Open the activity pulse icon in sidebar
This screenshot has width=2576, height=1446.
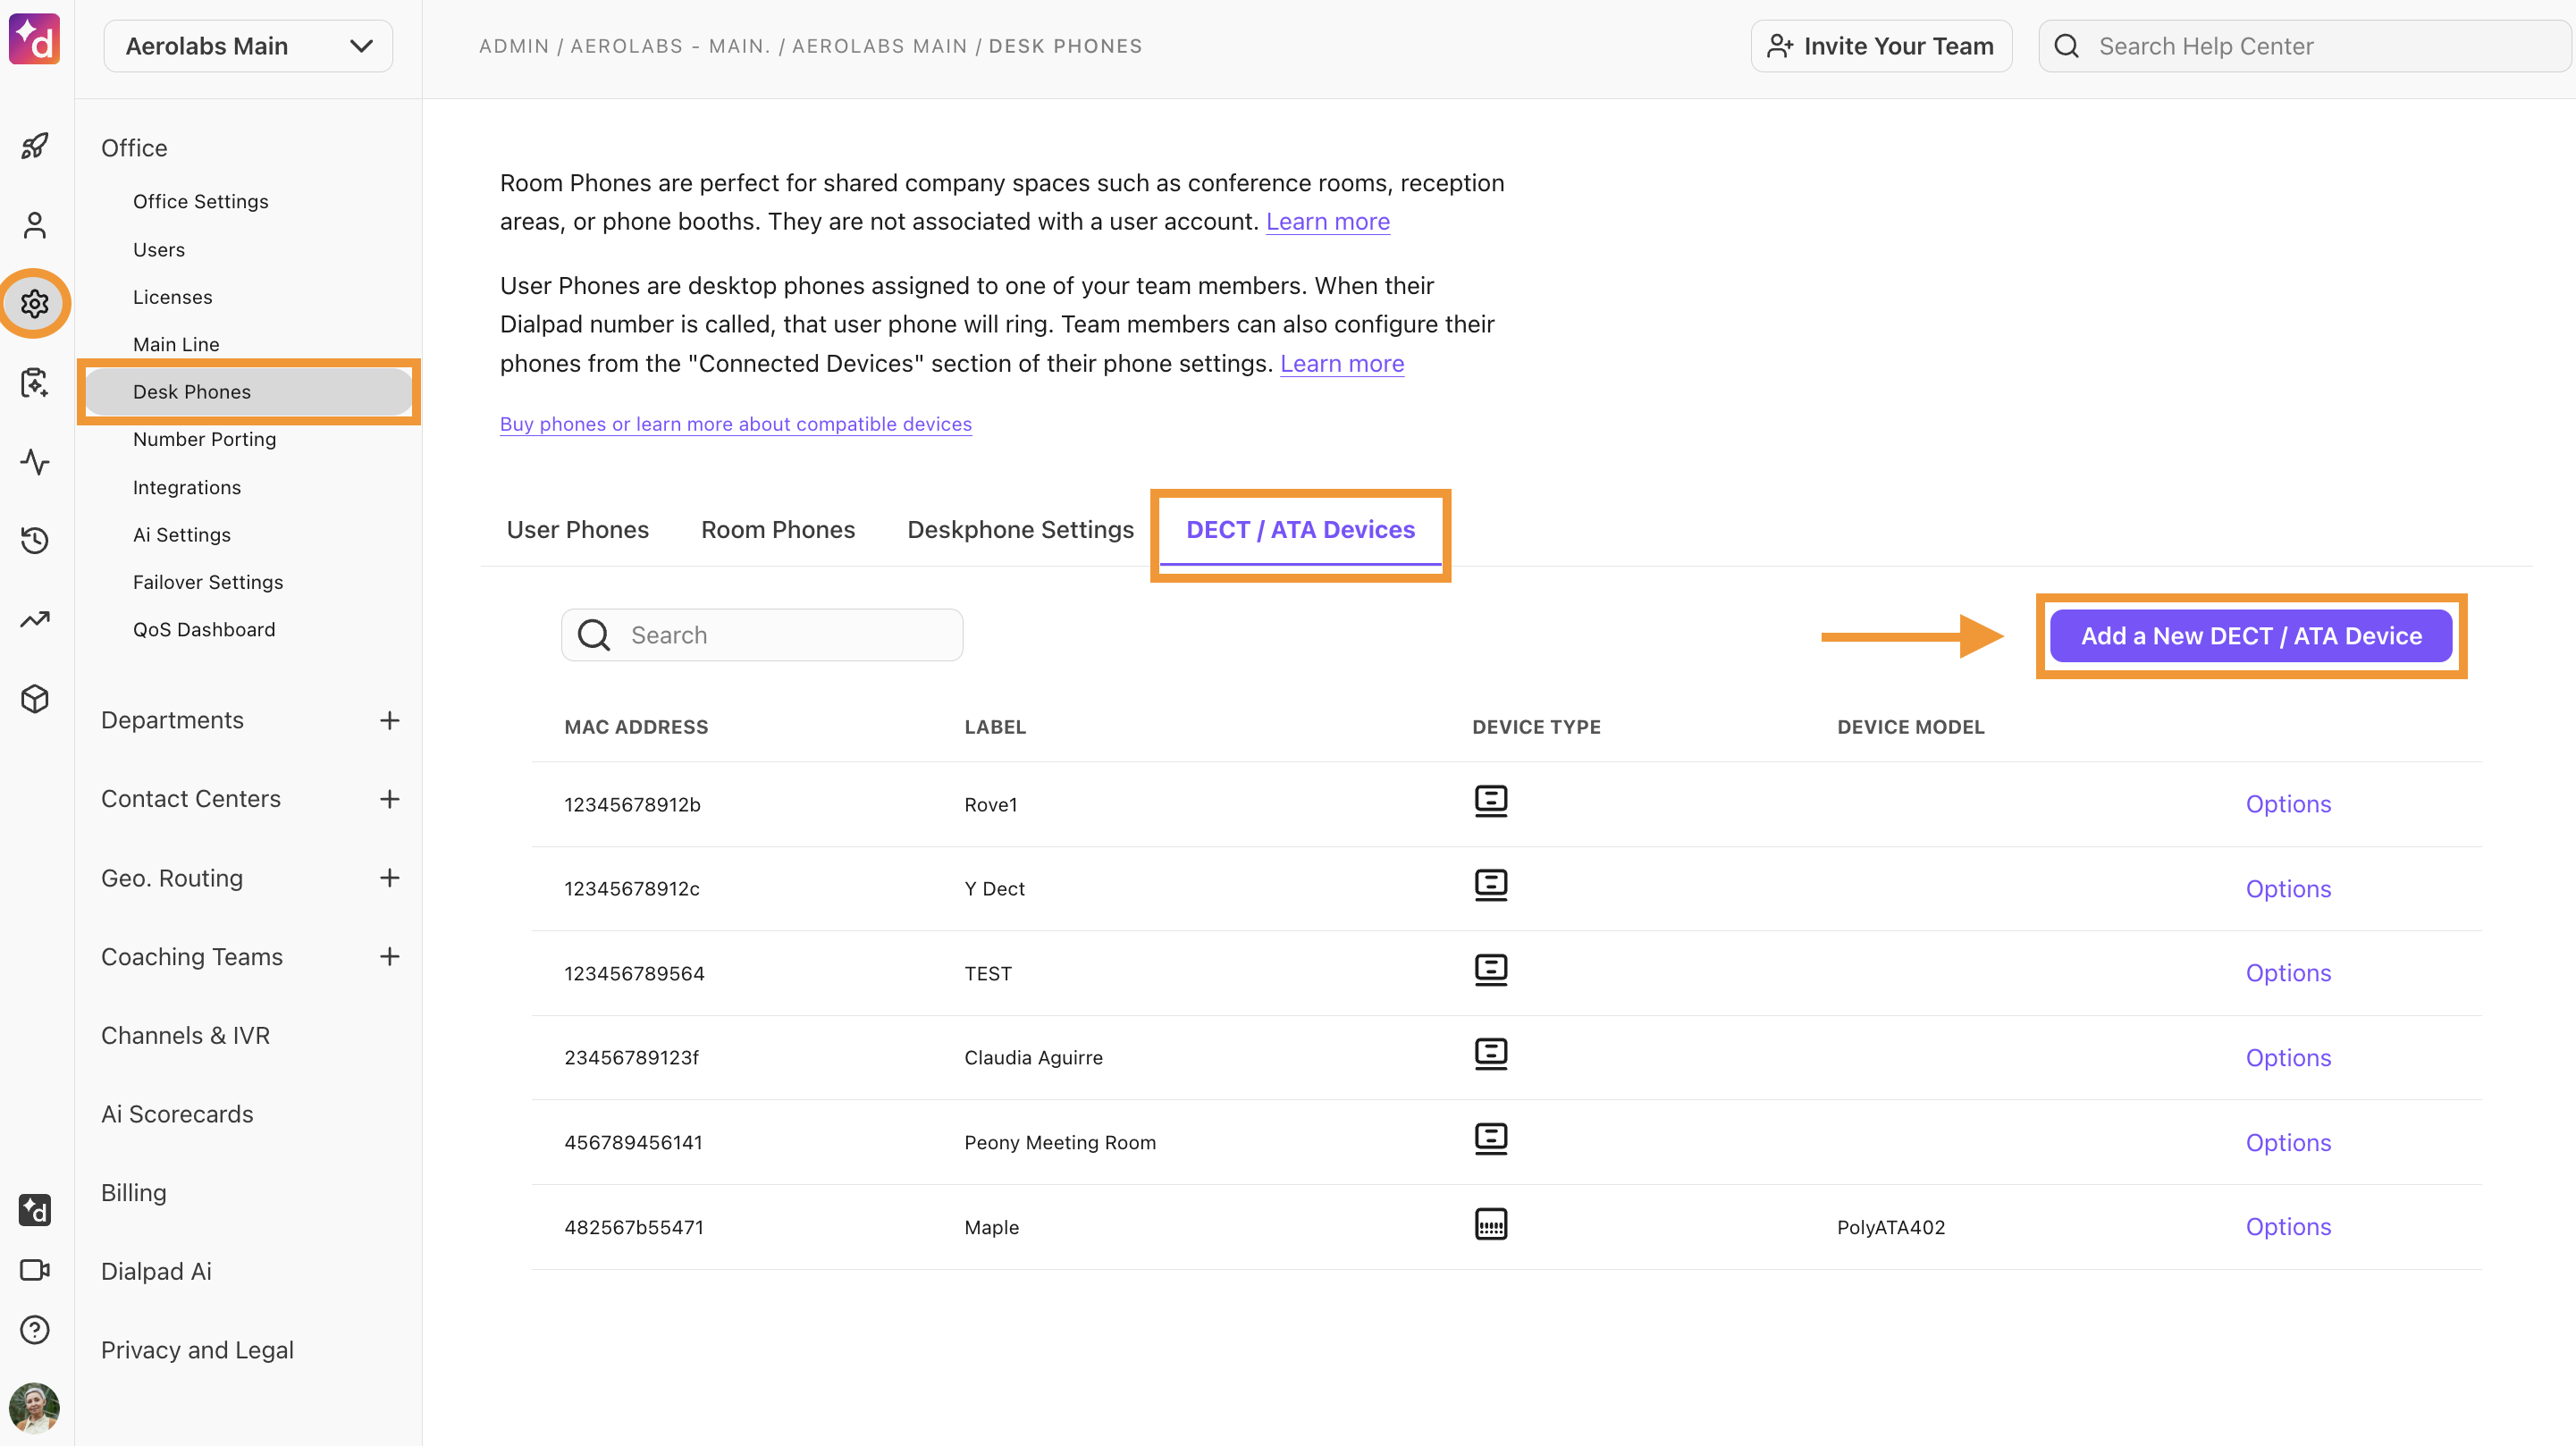click(x=35, y=461)
